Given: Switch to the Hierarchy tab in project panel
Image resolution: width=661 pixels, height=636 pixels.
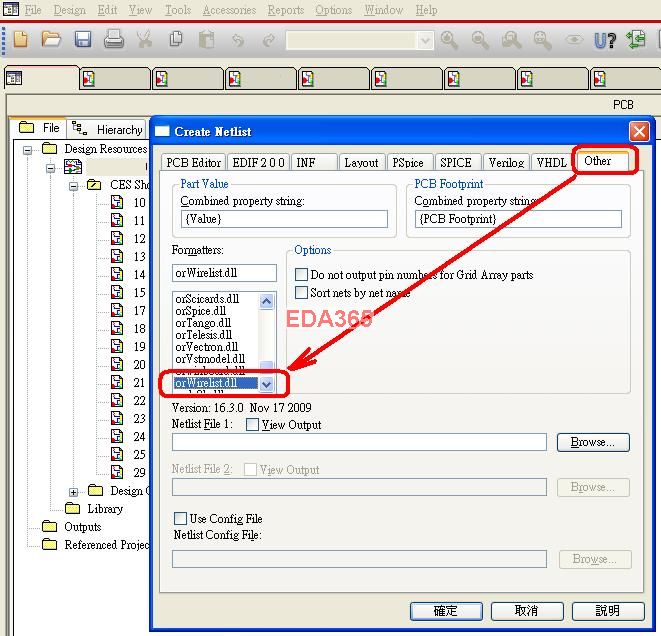Looking at the screenshot, I should pyautogui.click(x=109, y=129).
